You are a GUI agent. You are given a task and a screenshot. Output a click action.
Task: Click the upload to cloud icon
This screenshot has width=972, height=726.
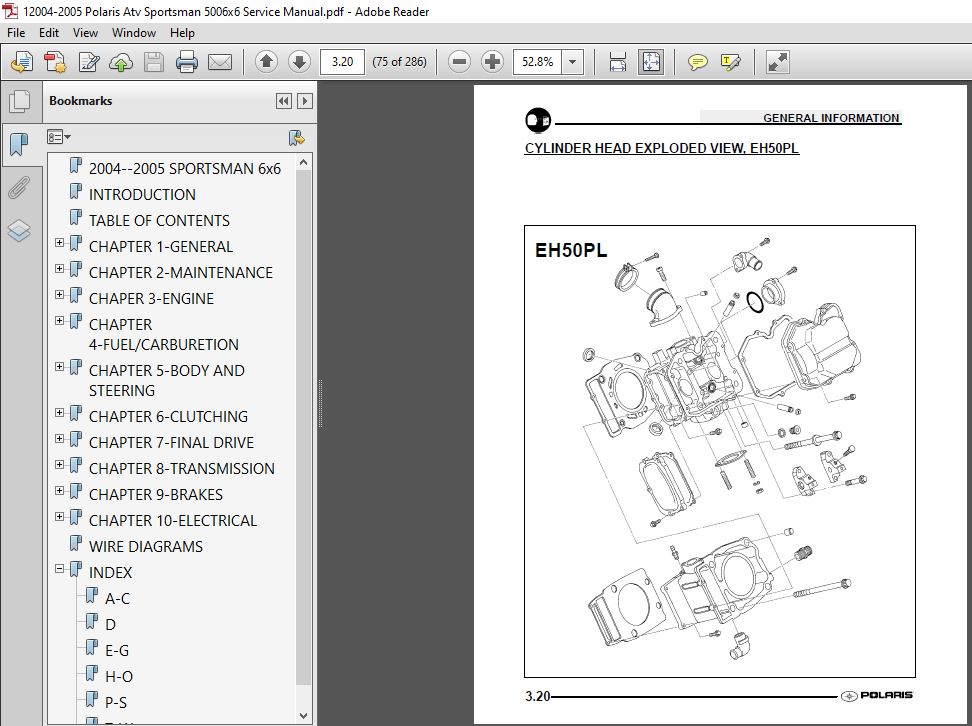tap(122, 62)
